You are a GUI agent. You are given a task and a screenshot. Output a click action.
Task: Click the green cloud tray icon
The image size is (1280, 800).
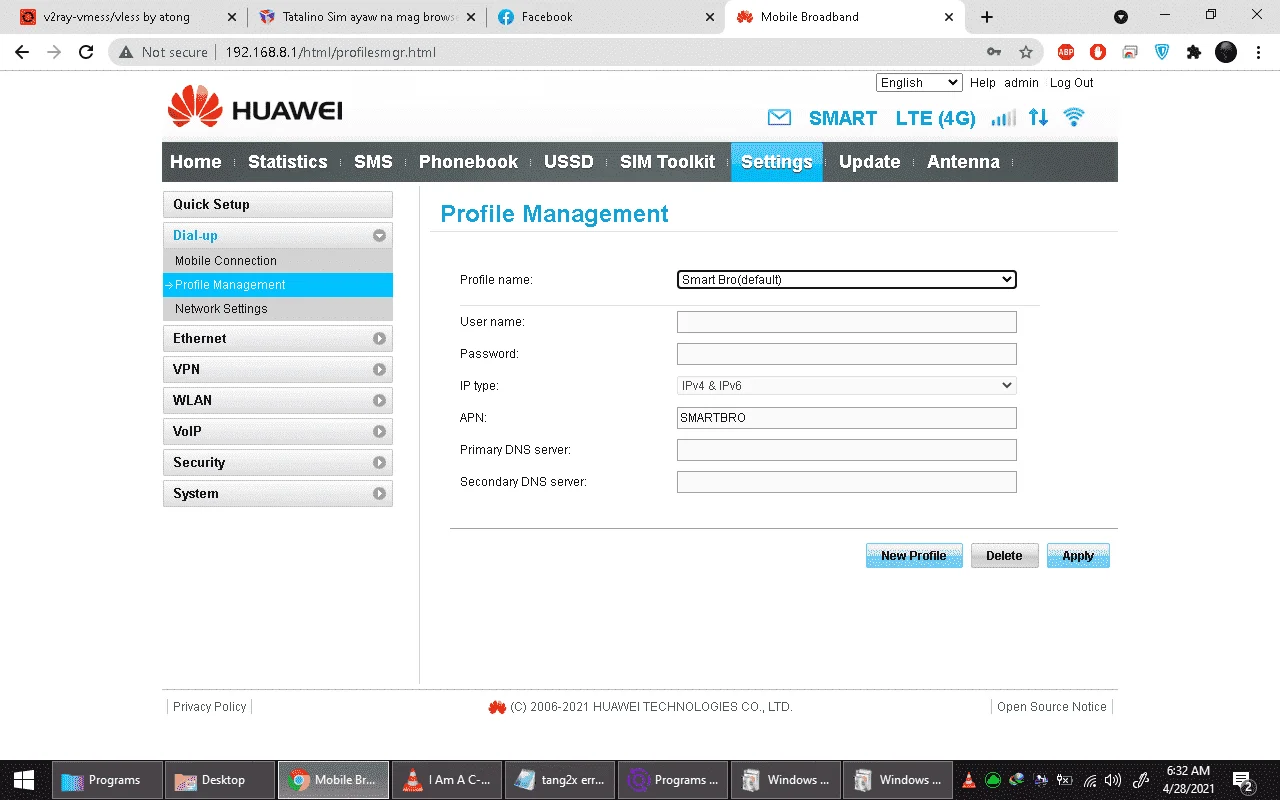coord(993,780)
